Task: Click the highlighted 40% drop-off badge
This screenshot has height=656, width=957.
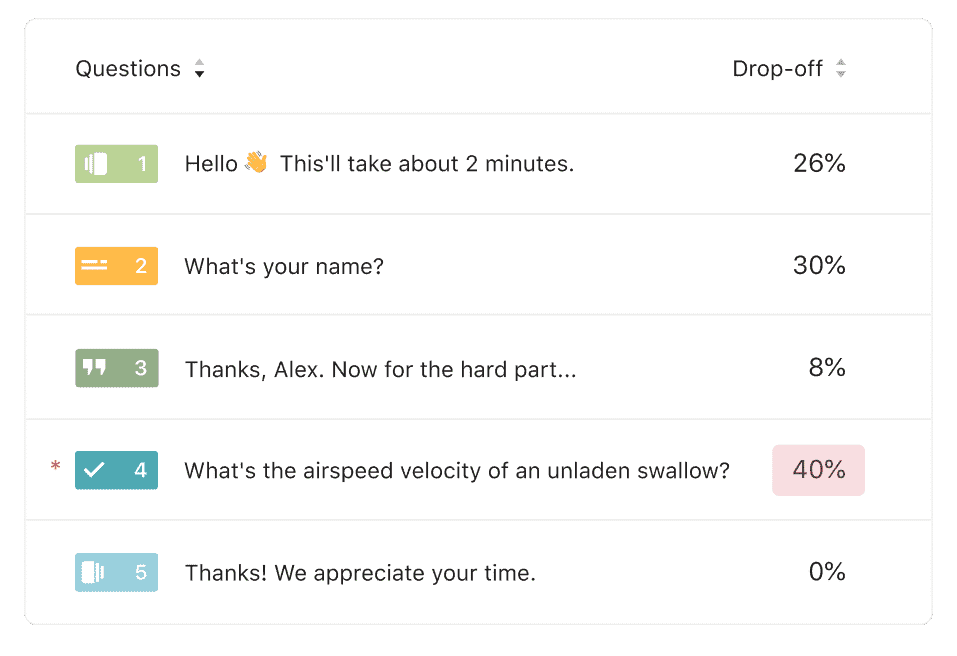Action: point(818,470)
